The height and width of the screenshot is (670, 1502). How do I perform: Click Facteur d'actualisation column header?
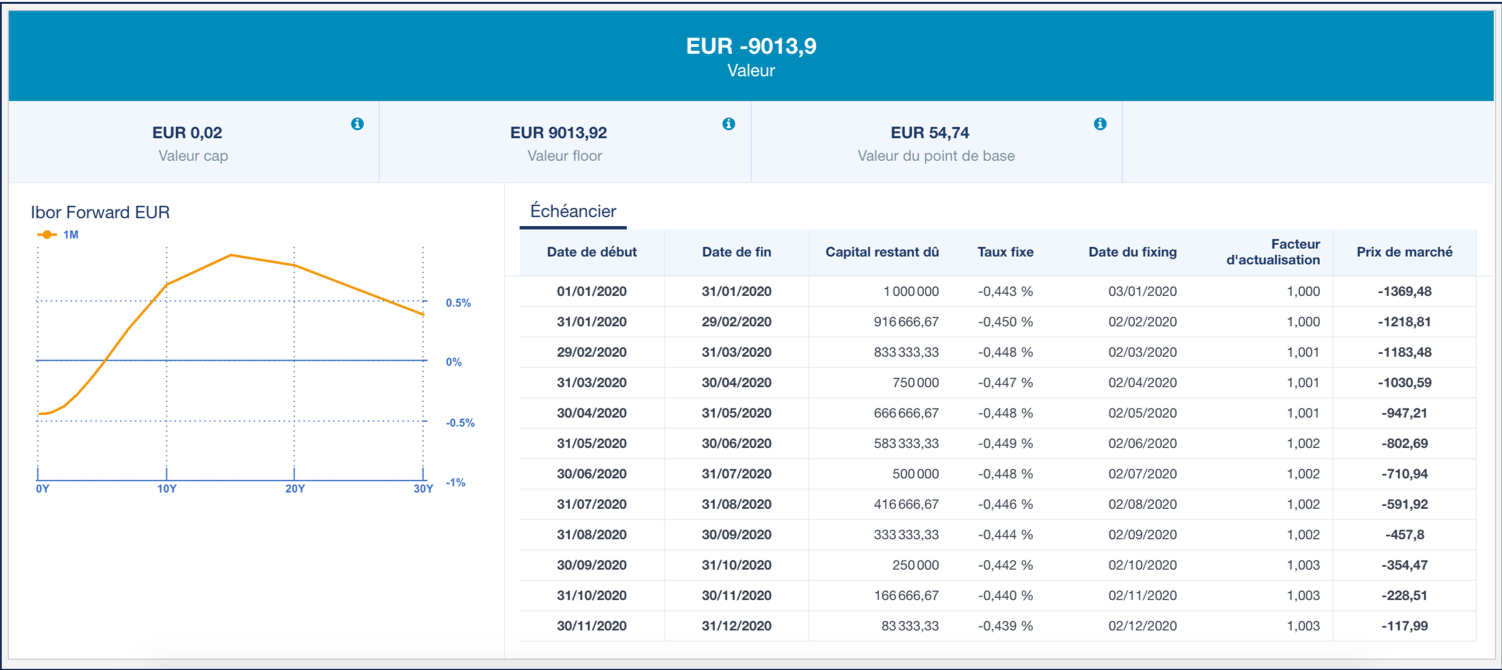tap(1272, 252)
